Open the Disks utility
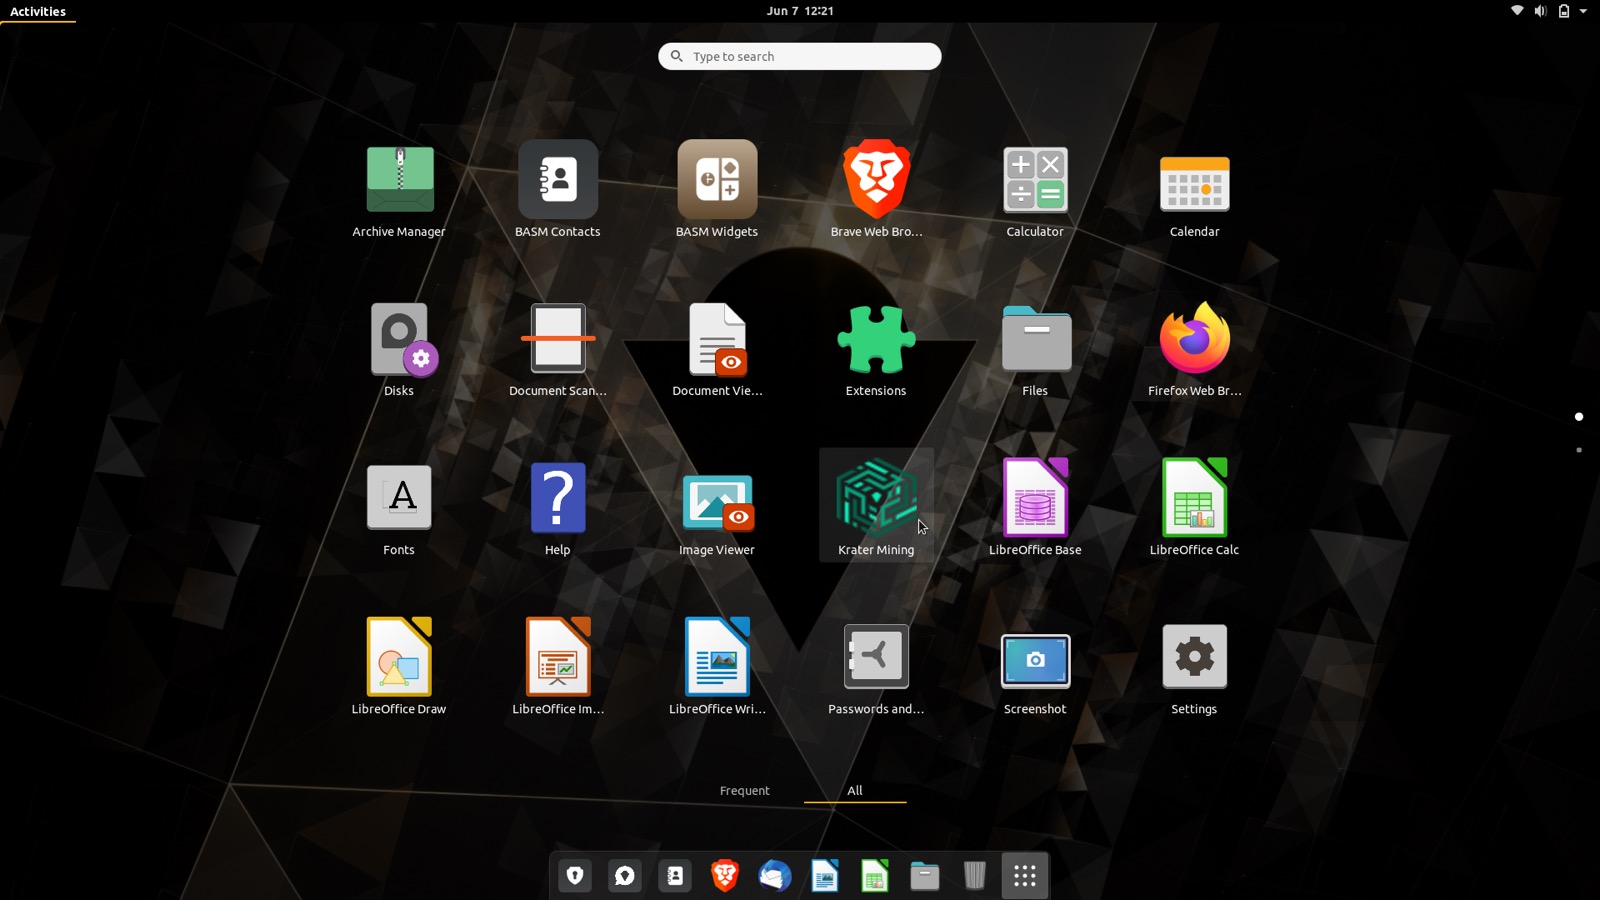This screenshot has height=900, width=1600. (399, 347)
